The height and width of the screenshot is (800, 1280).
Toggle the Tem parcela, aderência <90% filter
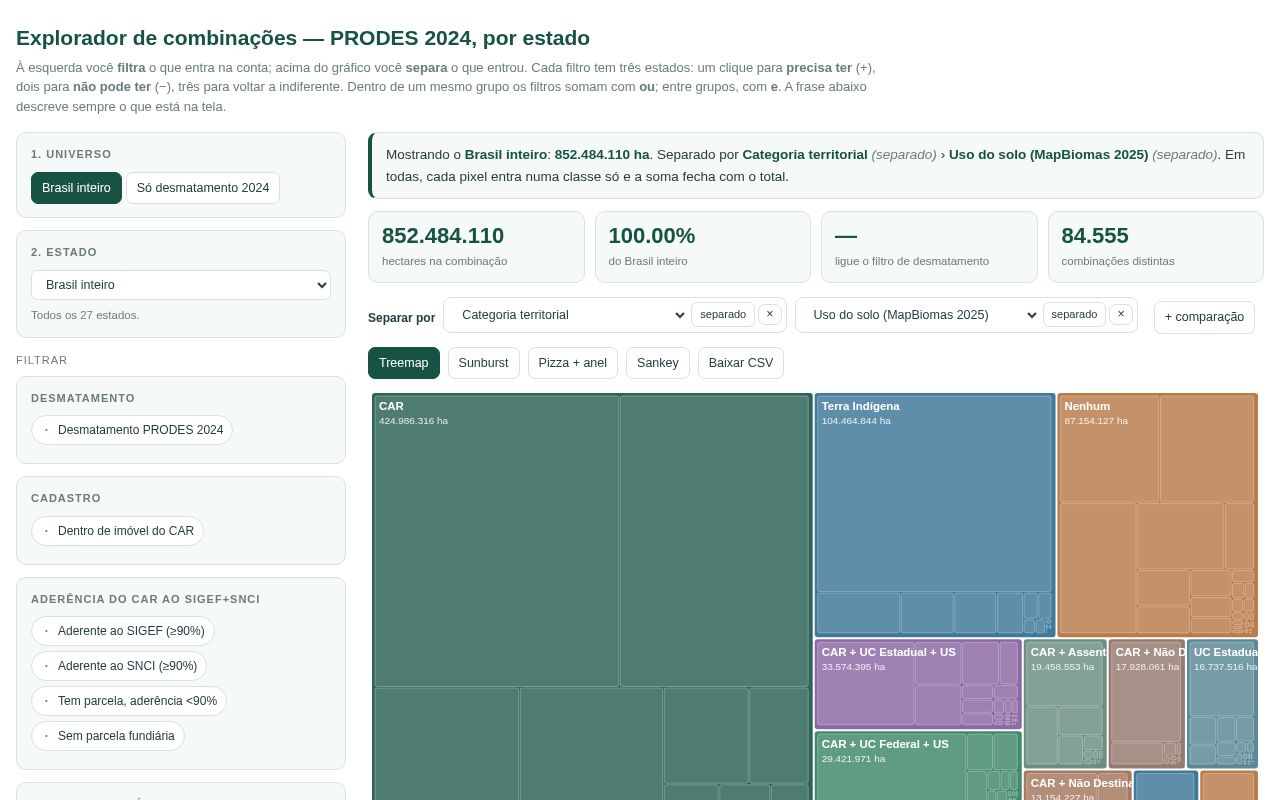pos(129,701)
